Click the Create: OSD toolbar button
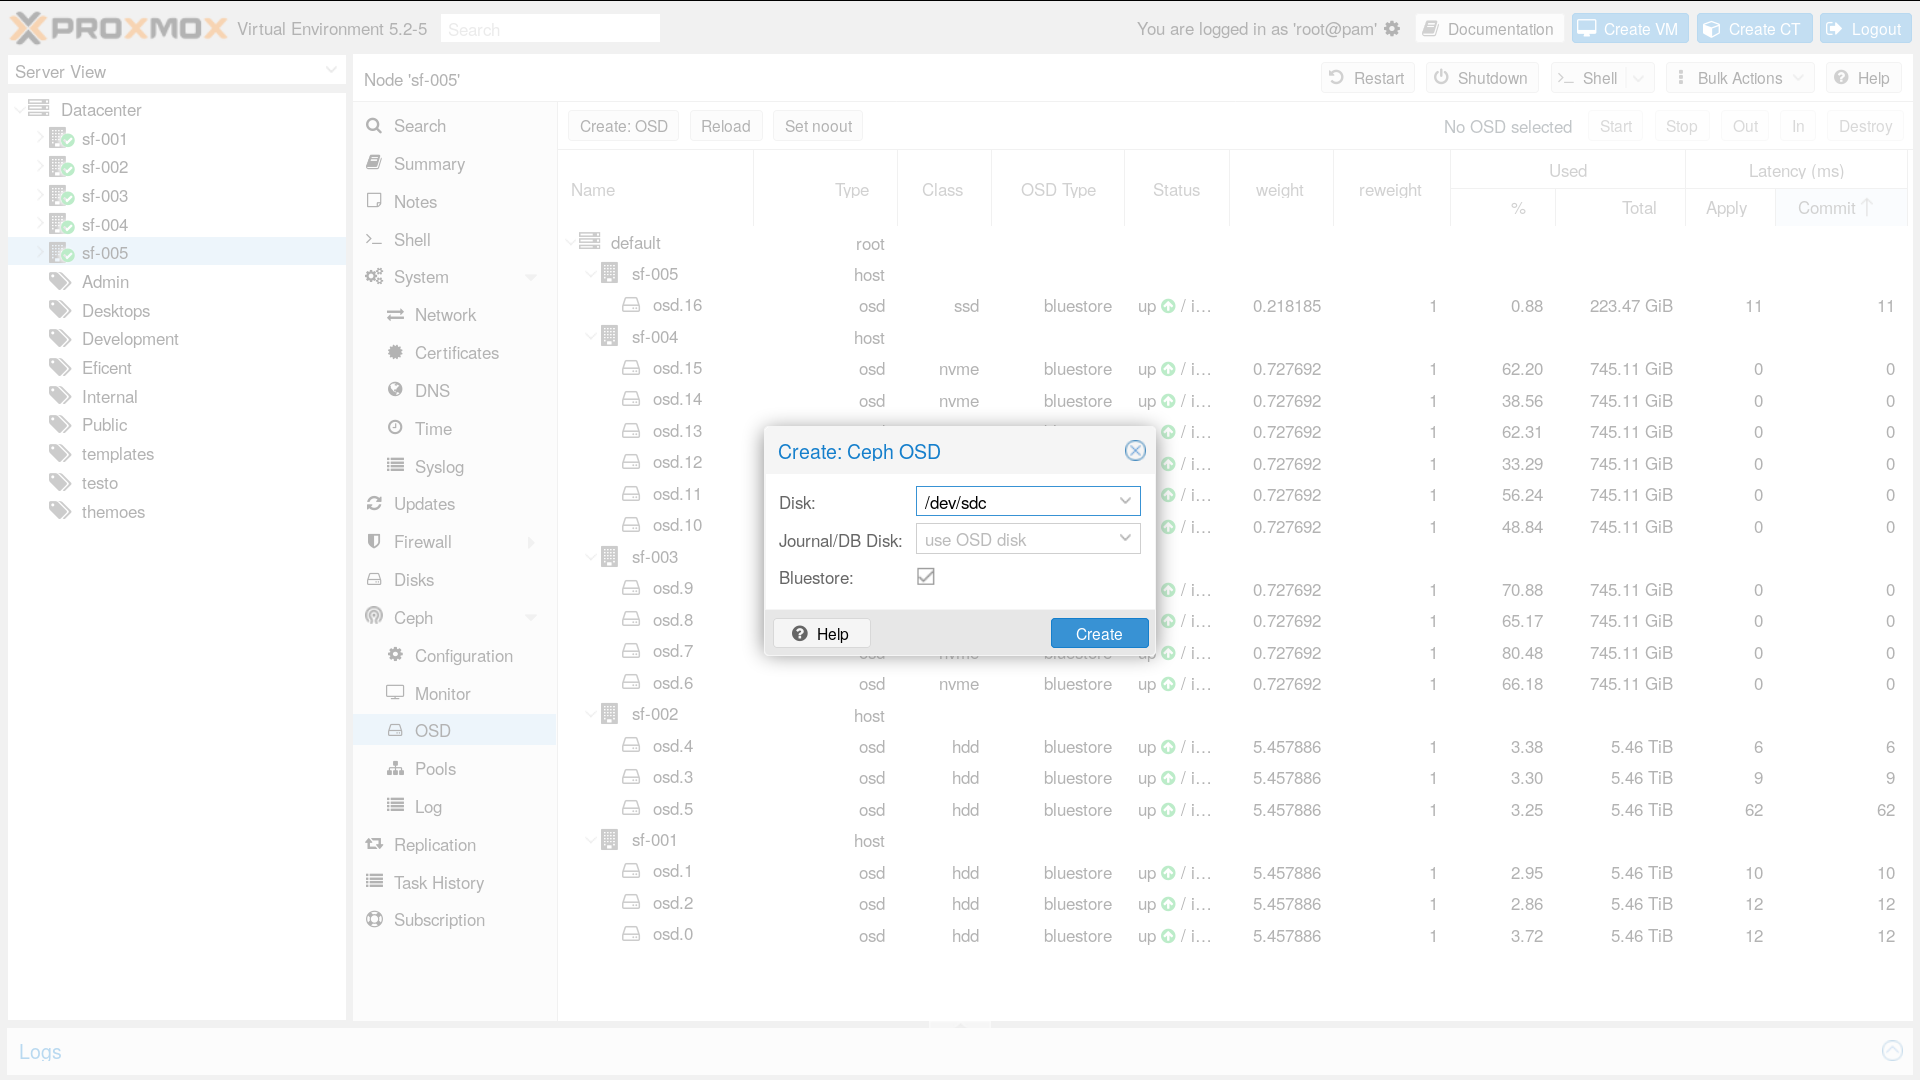Image resolution: width=1920 pixels, height=1080 pixels. pos(624,126)
